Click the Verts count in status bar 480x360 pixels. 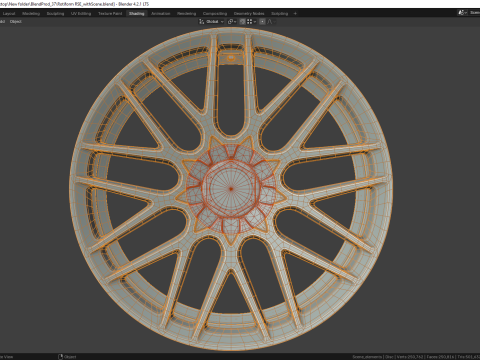pos(411,357)
